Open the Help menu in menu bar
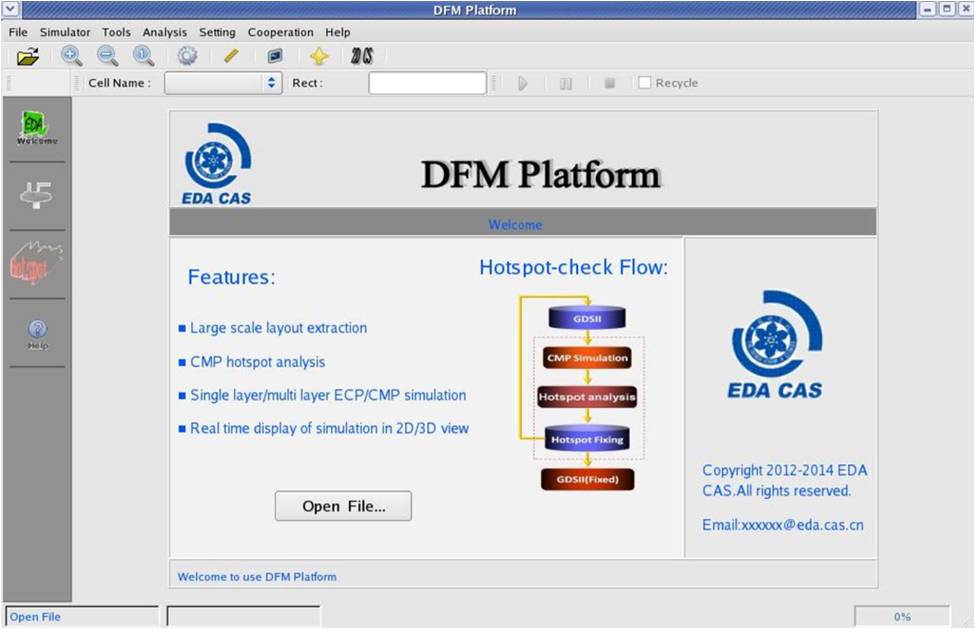This screenshot has height=629, width=975. (338, 32)
